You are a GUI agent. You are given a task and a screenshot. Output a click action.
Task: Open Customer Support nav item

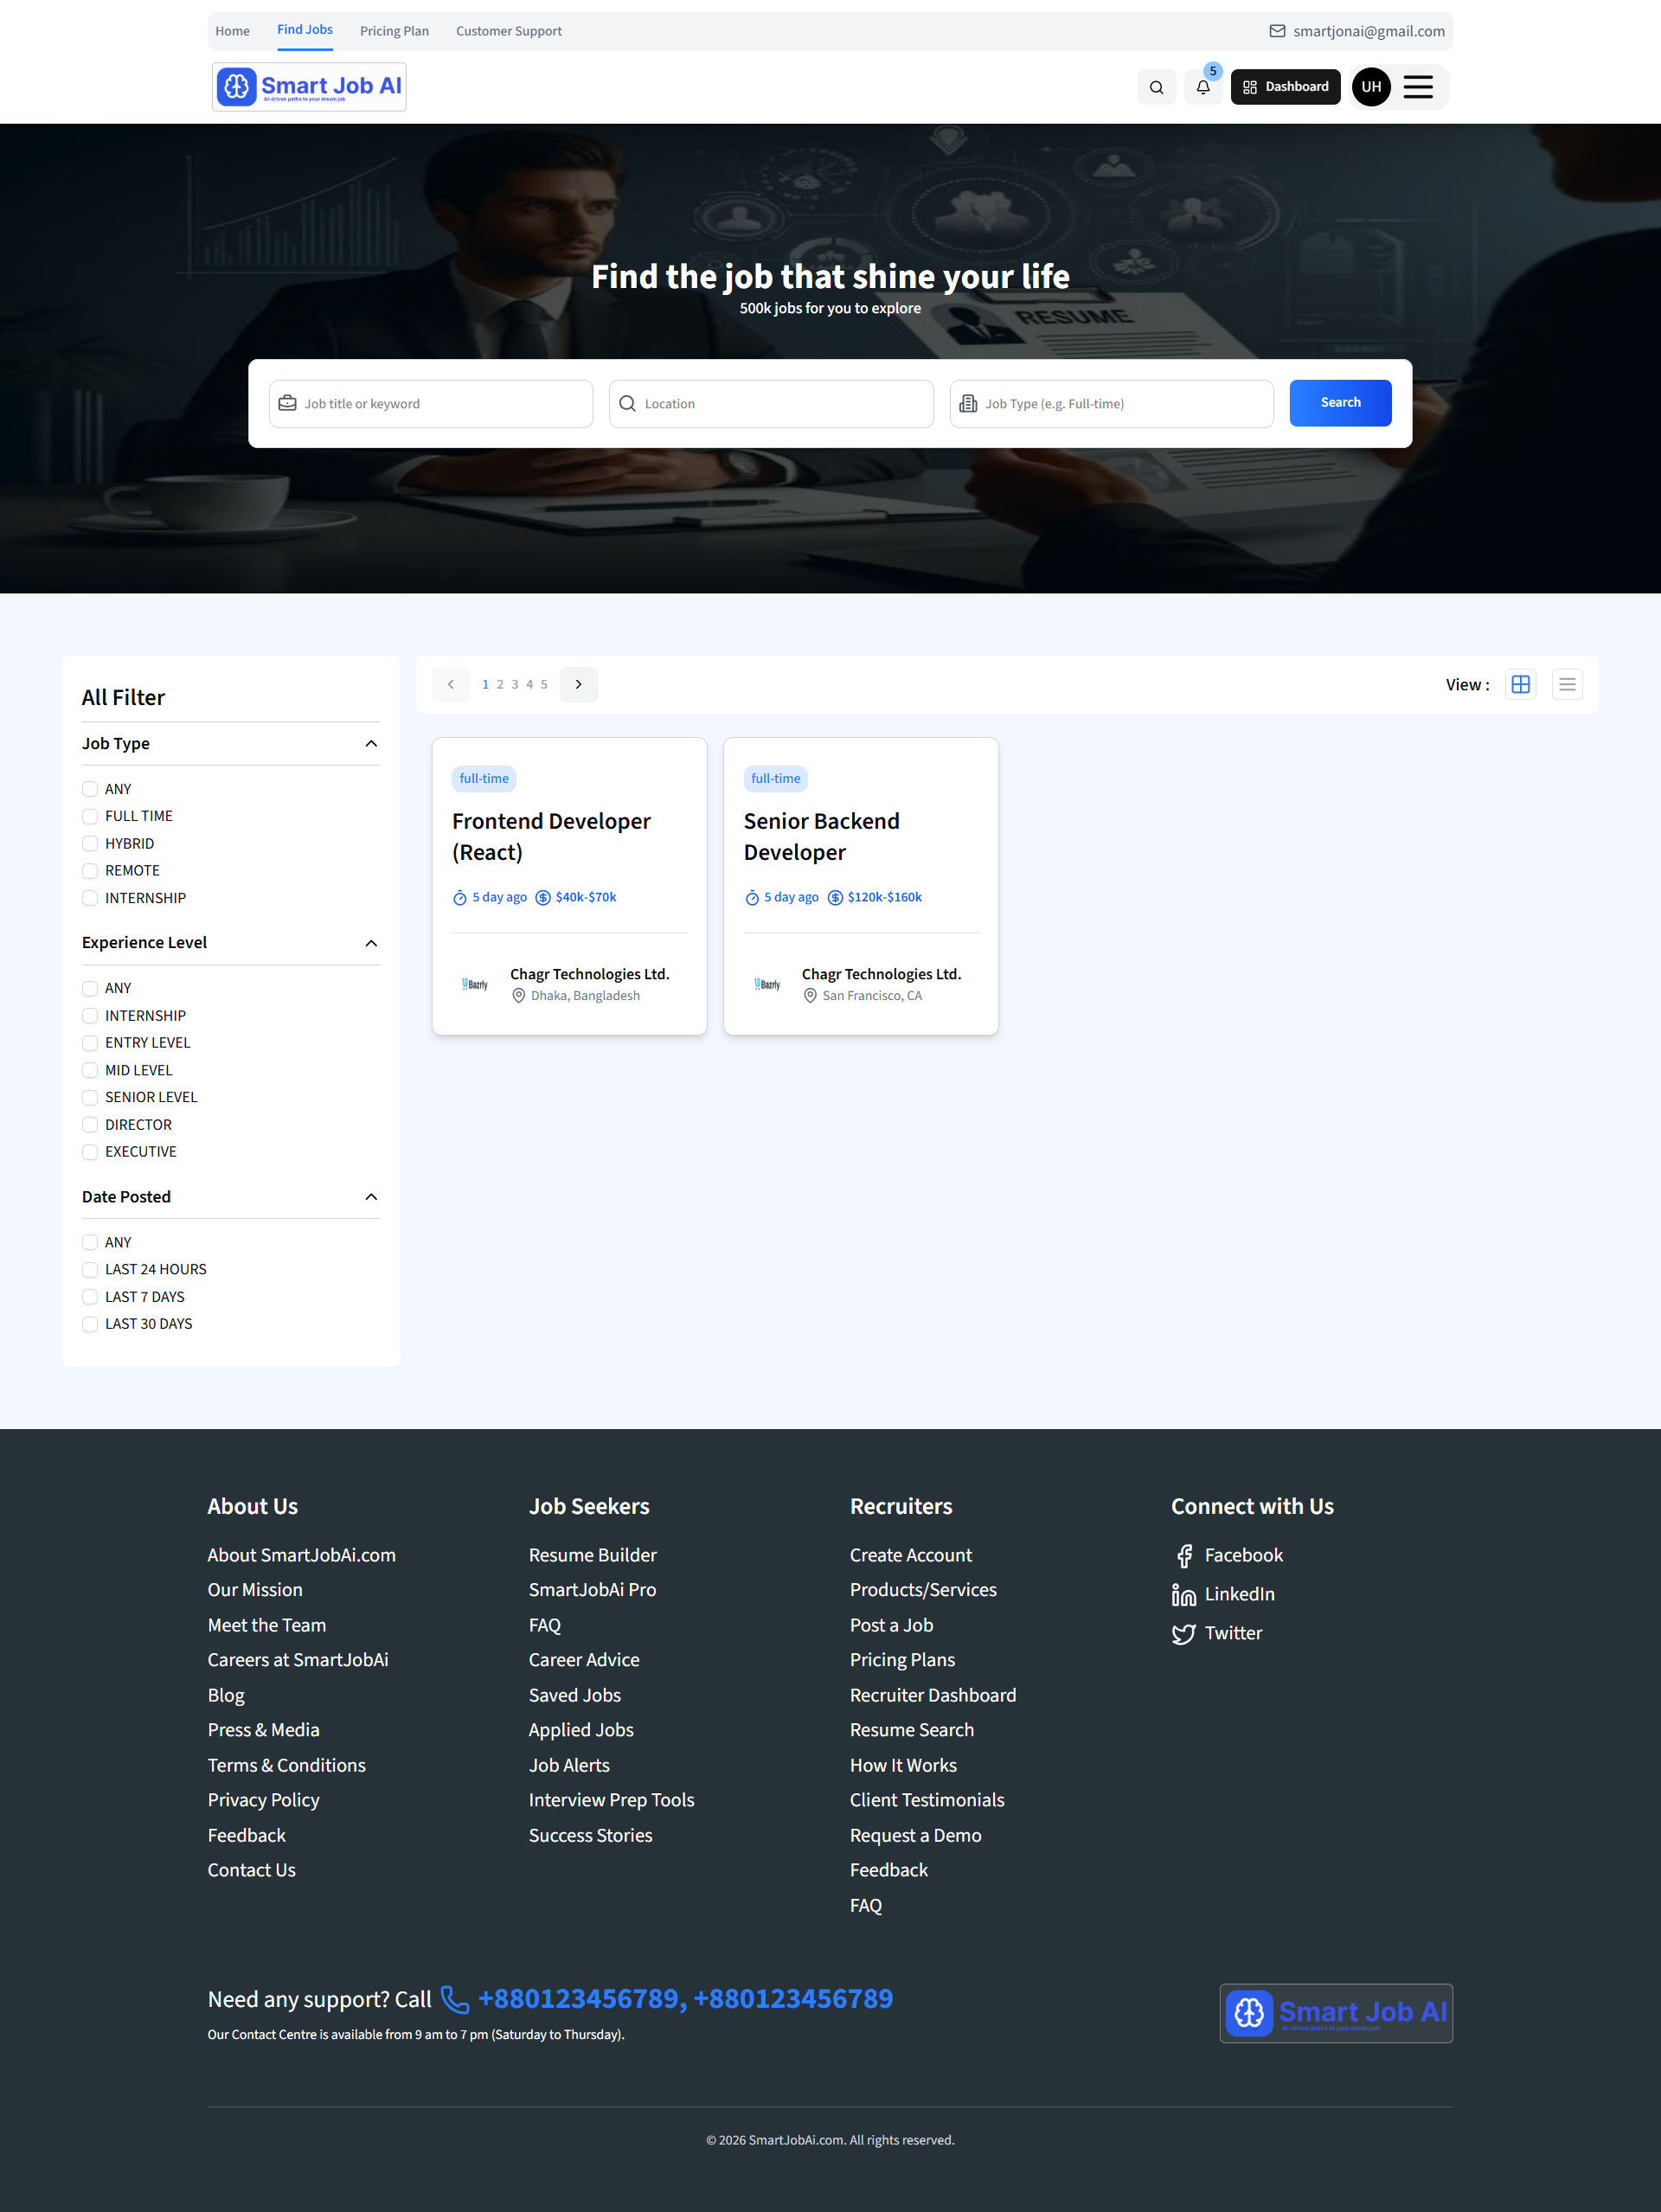(x=509, y=31)
